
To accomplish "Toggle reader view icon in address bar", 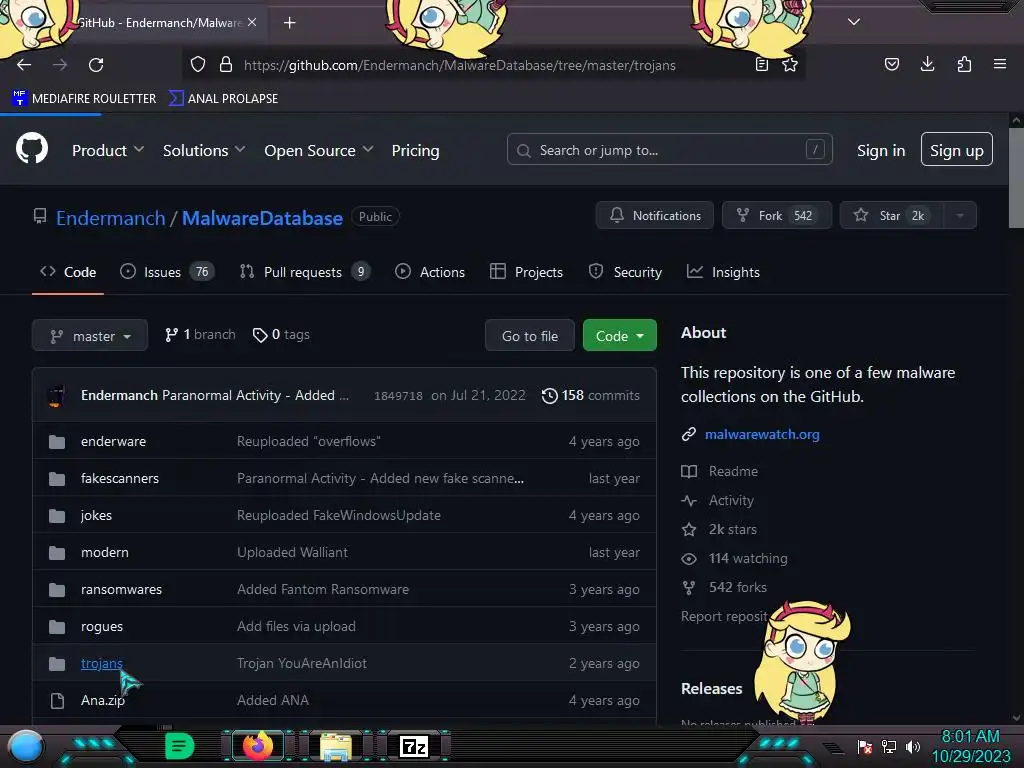I will tap(761, 65).
